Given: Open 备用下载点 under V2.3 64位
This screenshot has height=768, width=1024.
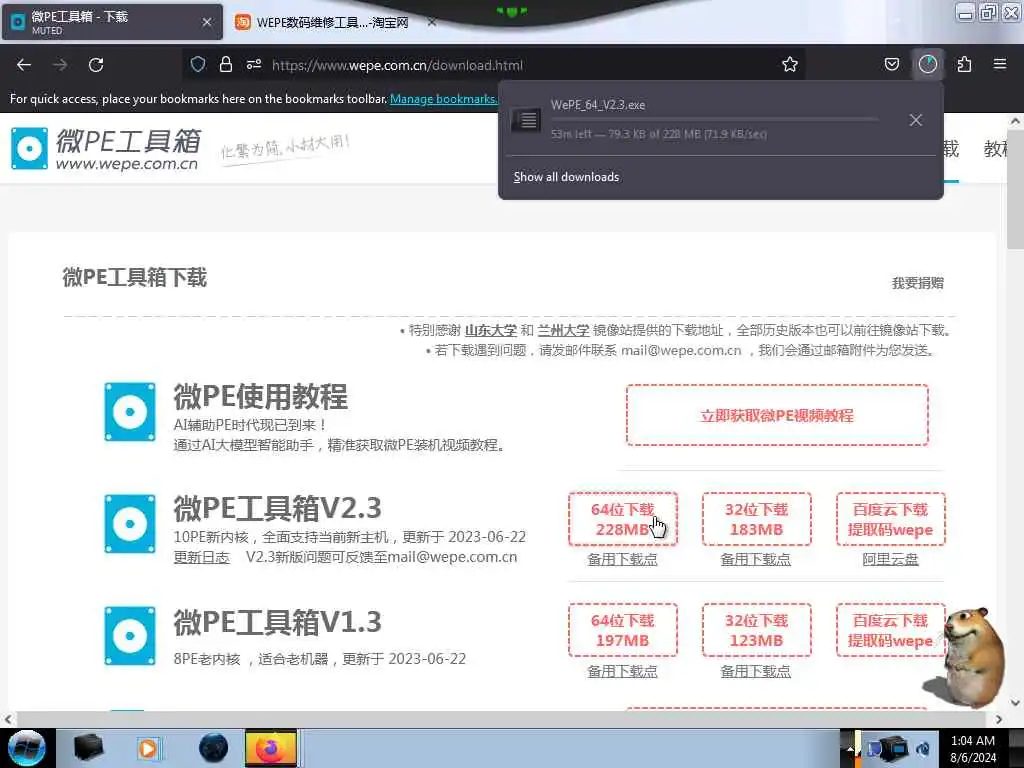Looking at the screenshot, I should point(622,560).
